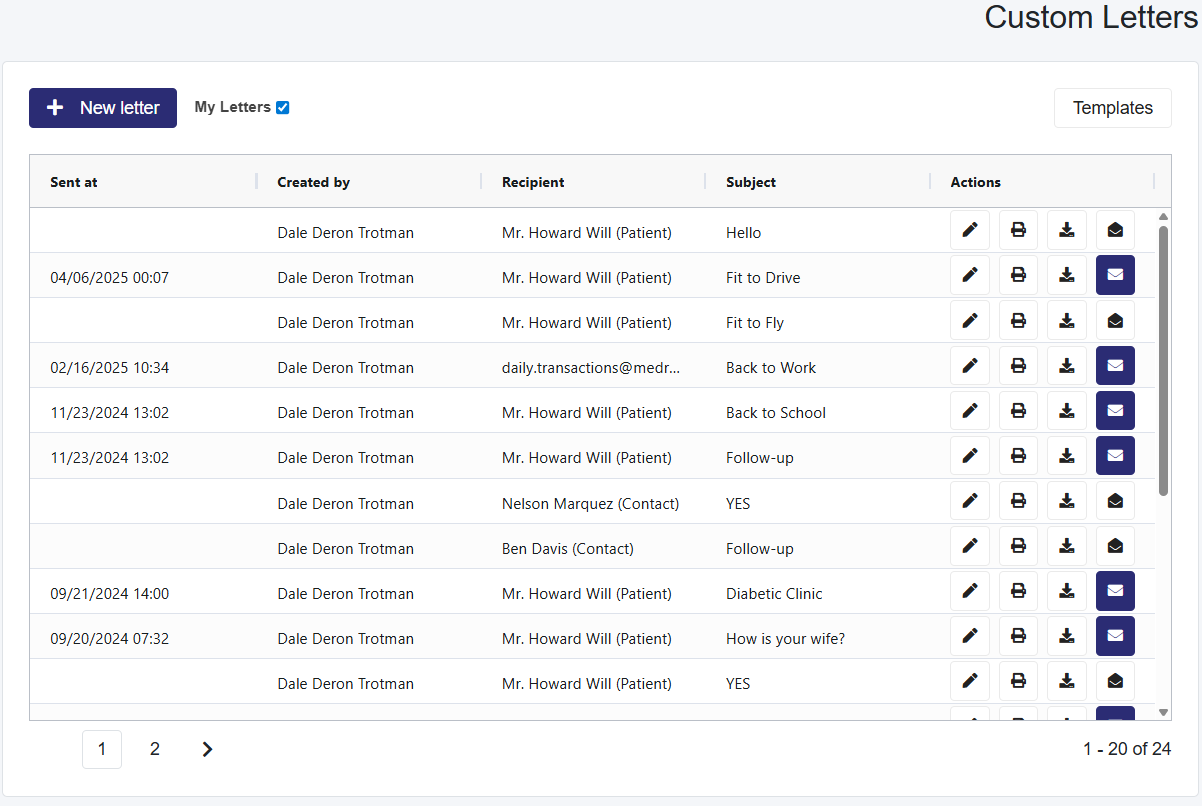Download the 'How is your wife?' letter
This screenshot has width=1202, height=806.
[1067, 636]
